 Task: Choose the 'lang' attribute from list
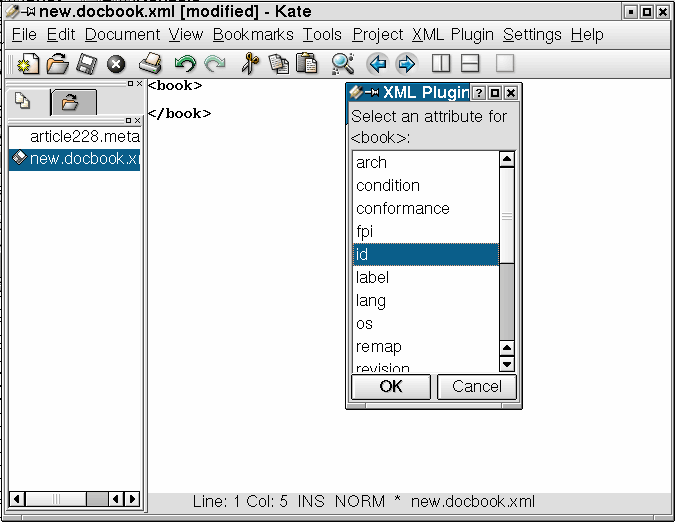point(371,300)
